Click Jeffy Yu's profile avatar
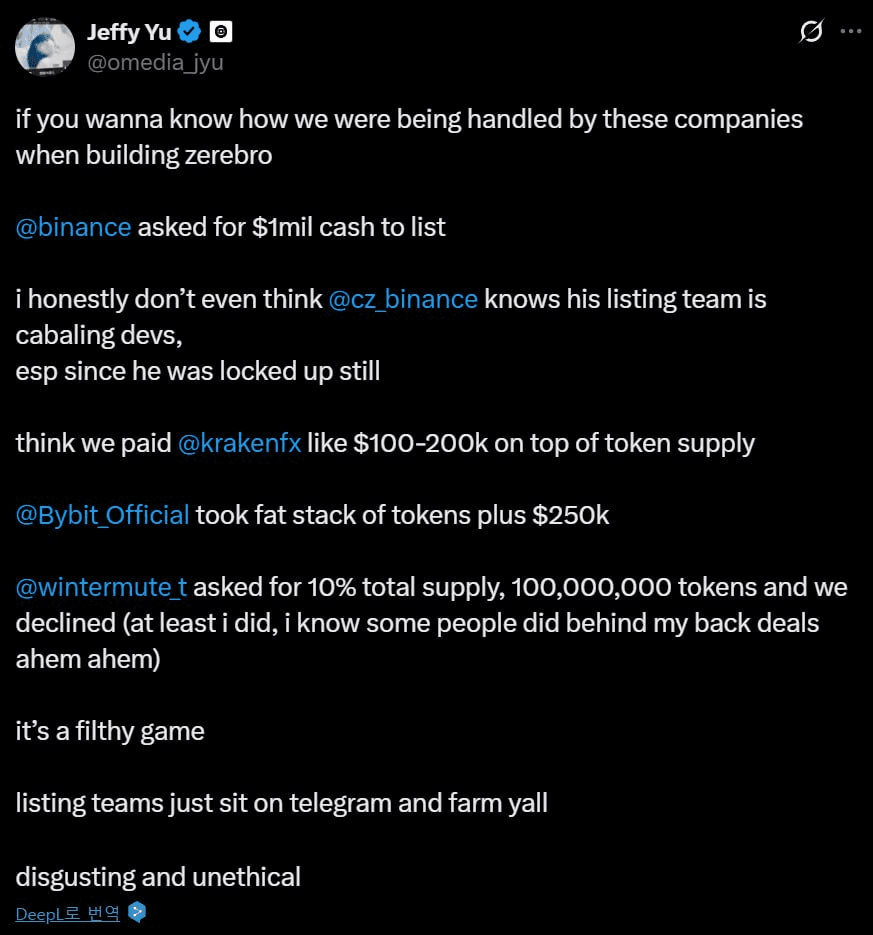Image resolution: width=873 pixels, height=935 pixels. (45, 46)
